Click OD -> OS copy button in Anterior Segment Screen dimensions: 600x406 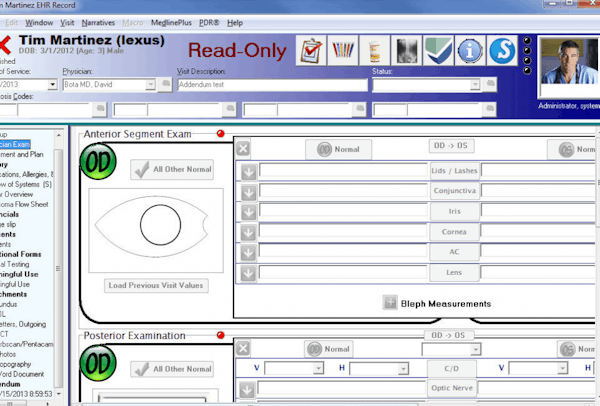tap(451, 146)
